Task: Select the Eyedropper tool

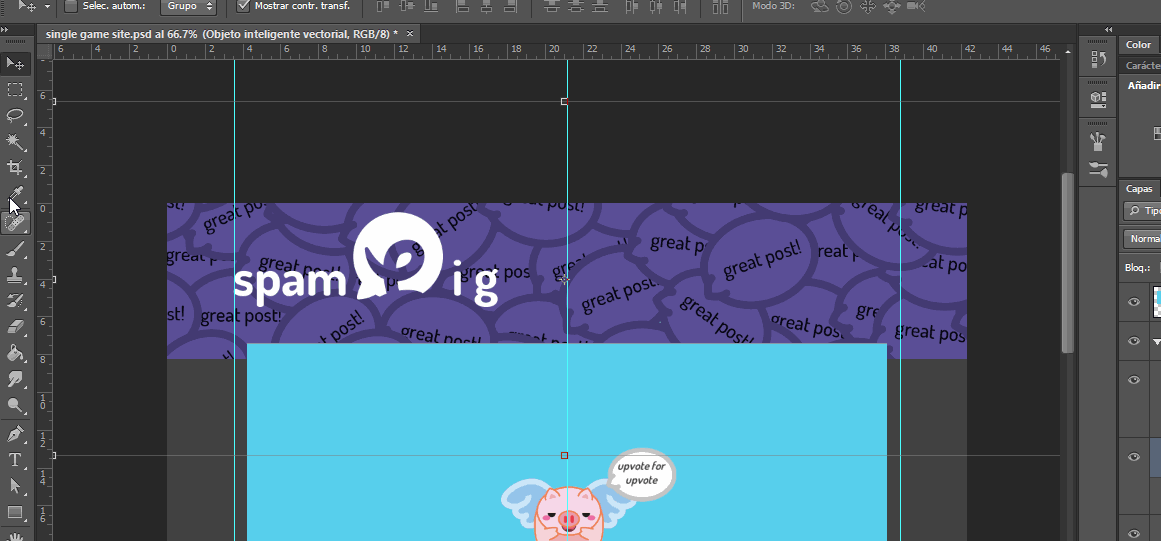Action: tap(15, 194)
